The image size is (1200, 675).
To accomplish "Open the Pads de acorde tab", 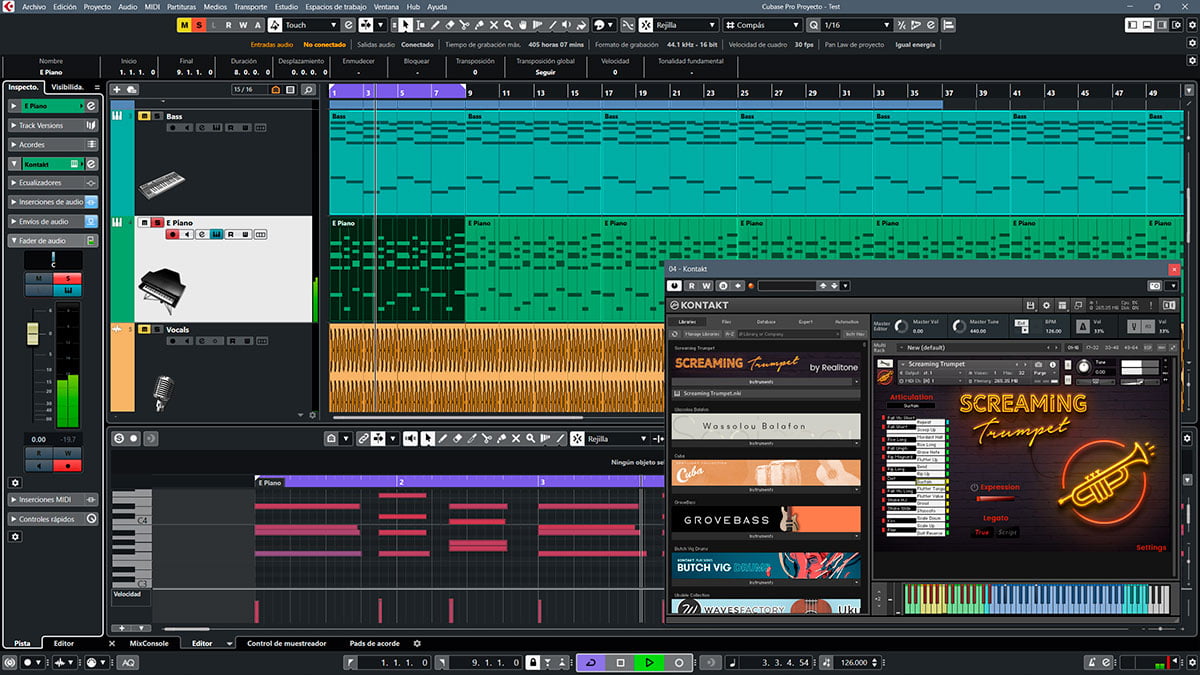I will [375, 643].
